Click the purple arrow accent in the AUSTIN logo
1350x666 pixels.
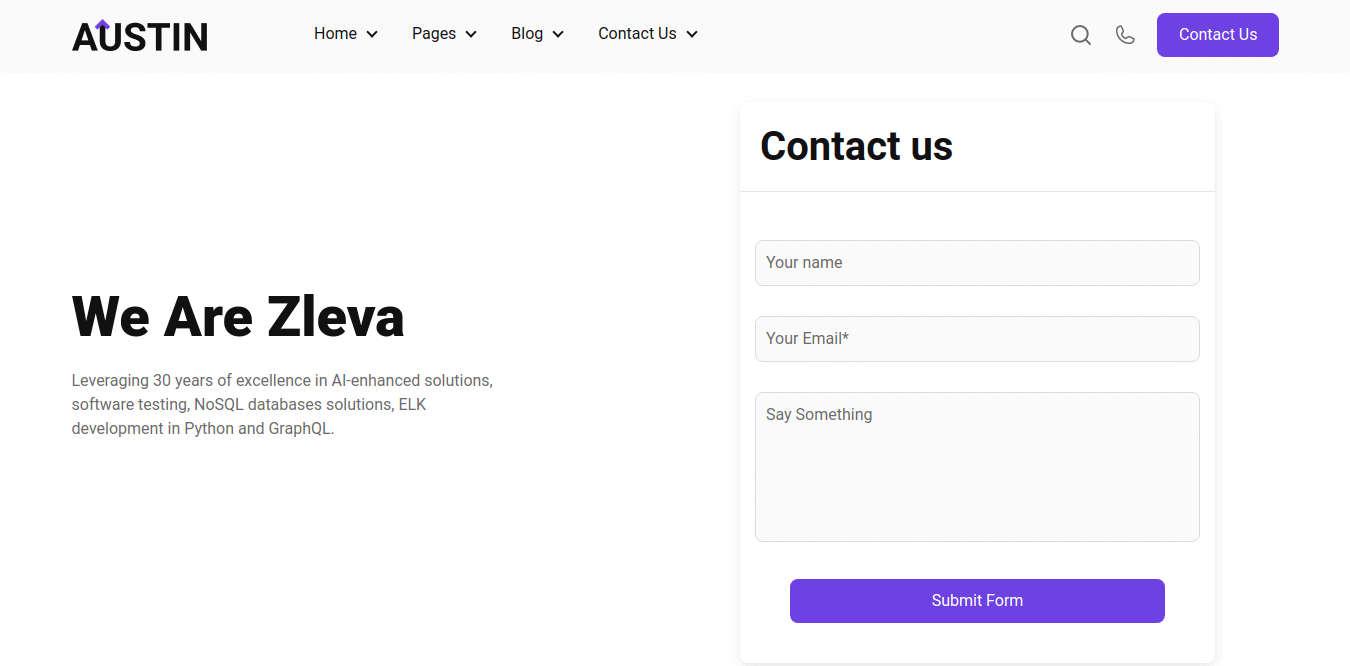click(102, 25)
